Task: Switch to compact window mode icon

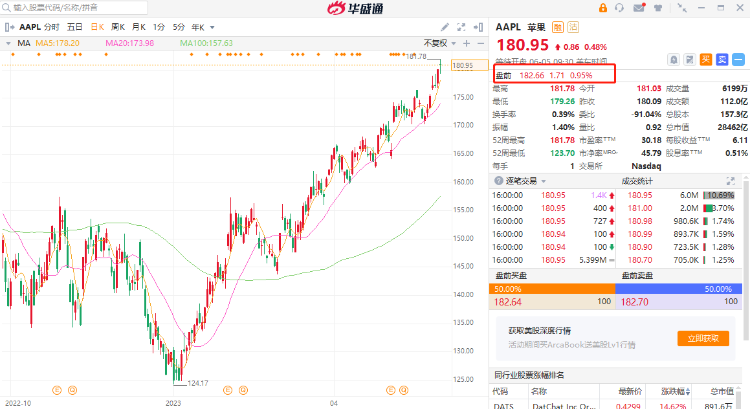Action: (x=682, y=8)
